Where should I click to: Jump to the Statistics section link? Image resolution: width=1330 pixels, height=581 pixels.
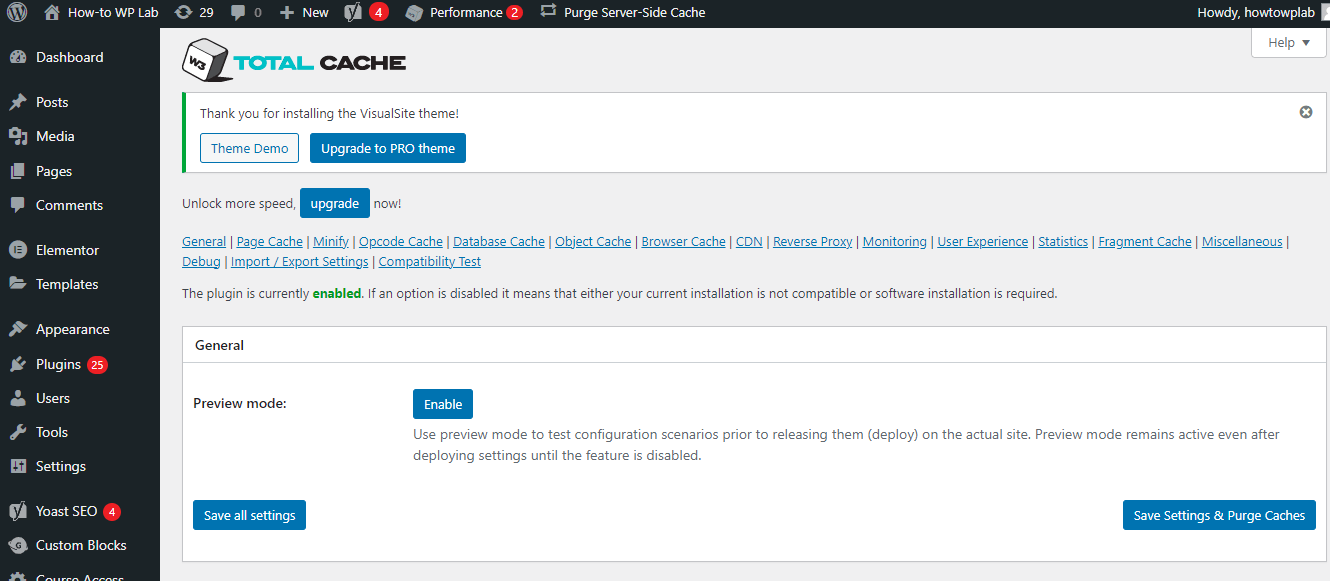point(1063,241)
